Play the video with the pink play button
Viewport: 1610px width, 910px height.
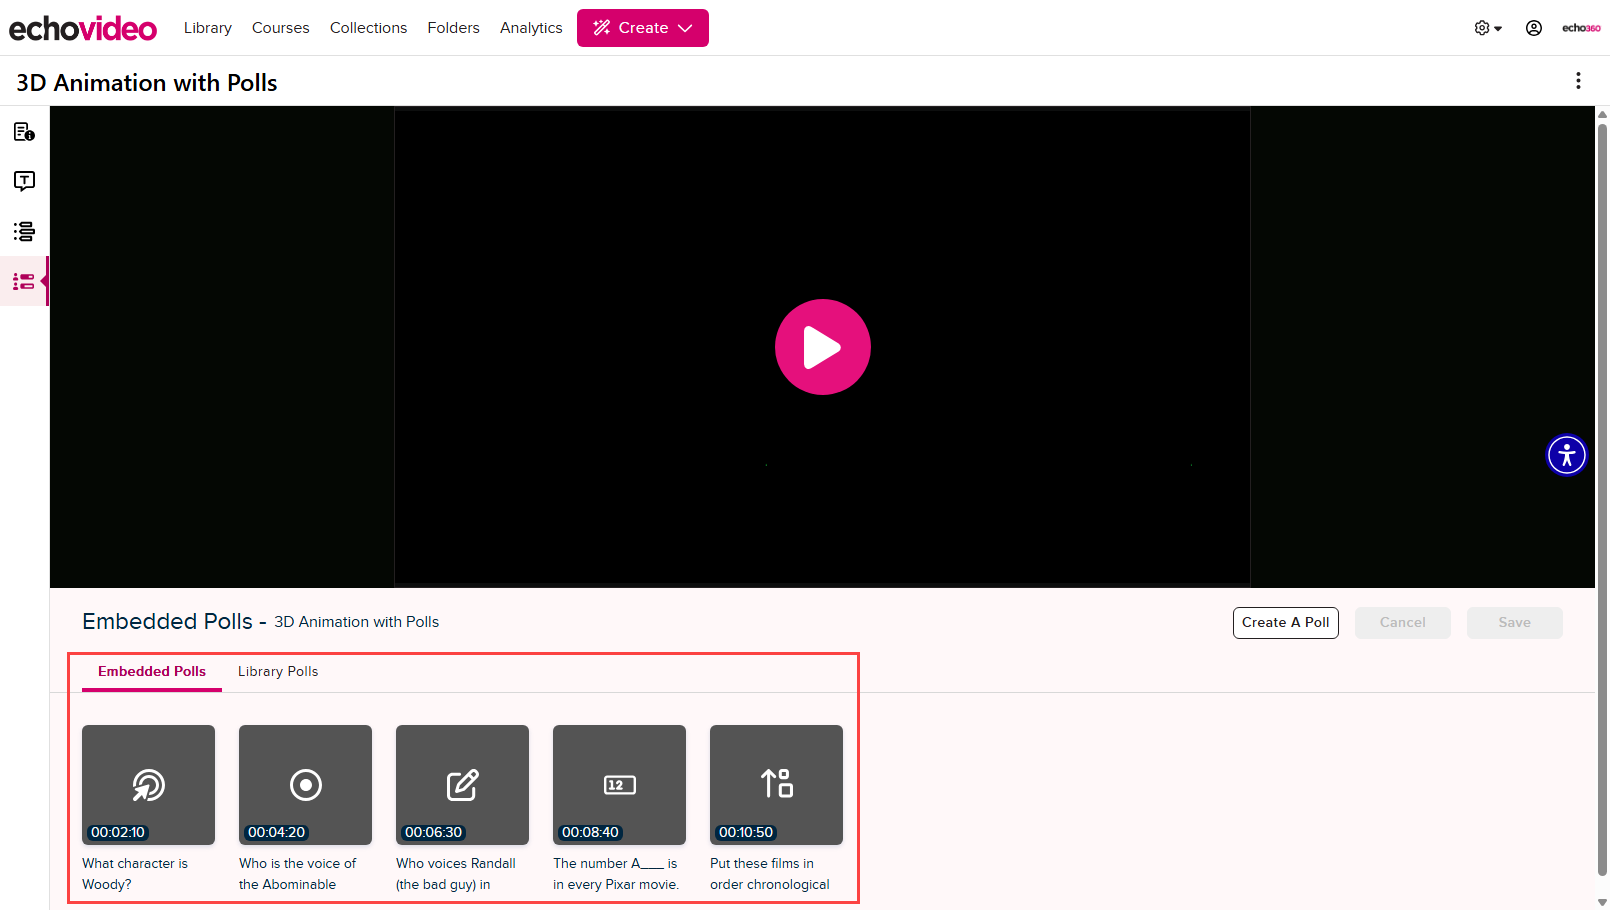pyautogui.click(x=823, y=347)
